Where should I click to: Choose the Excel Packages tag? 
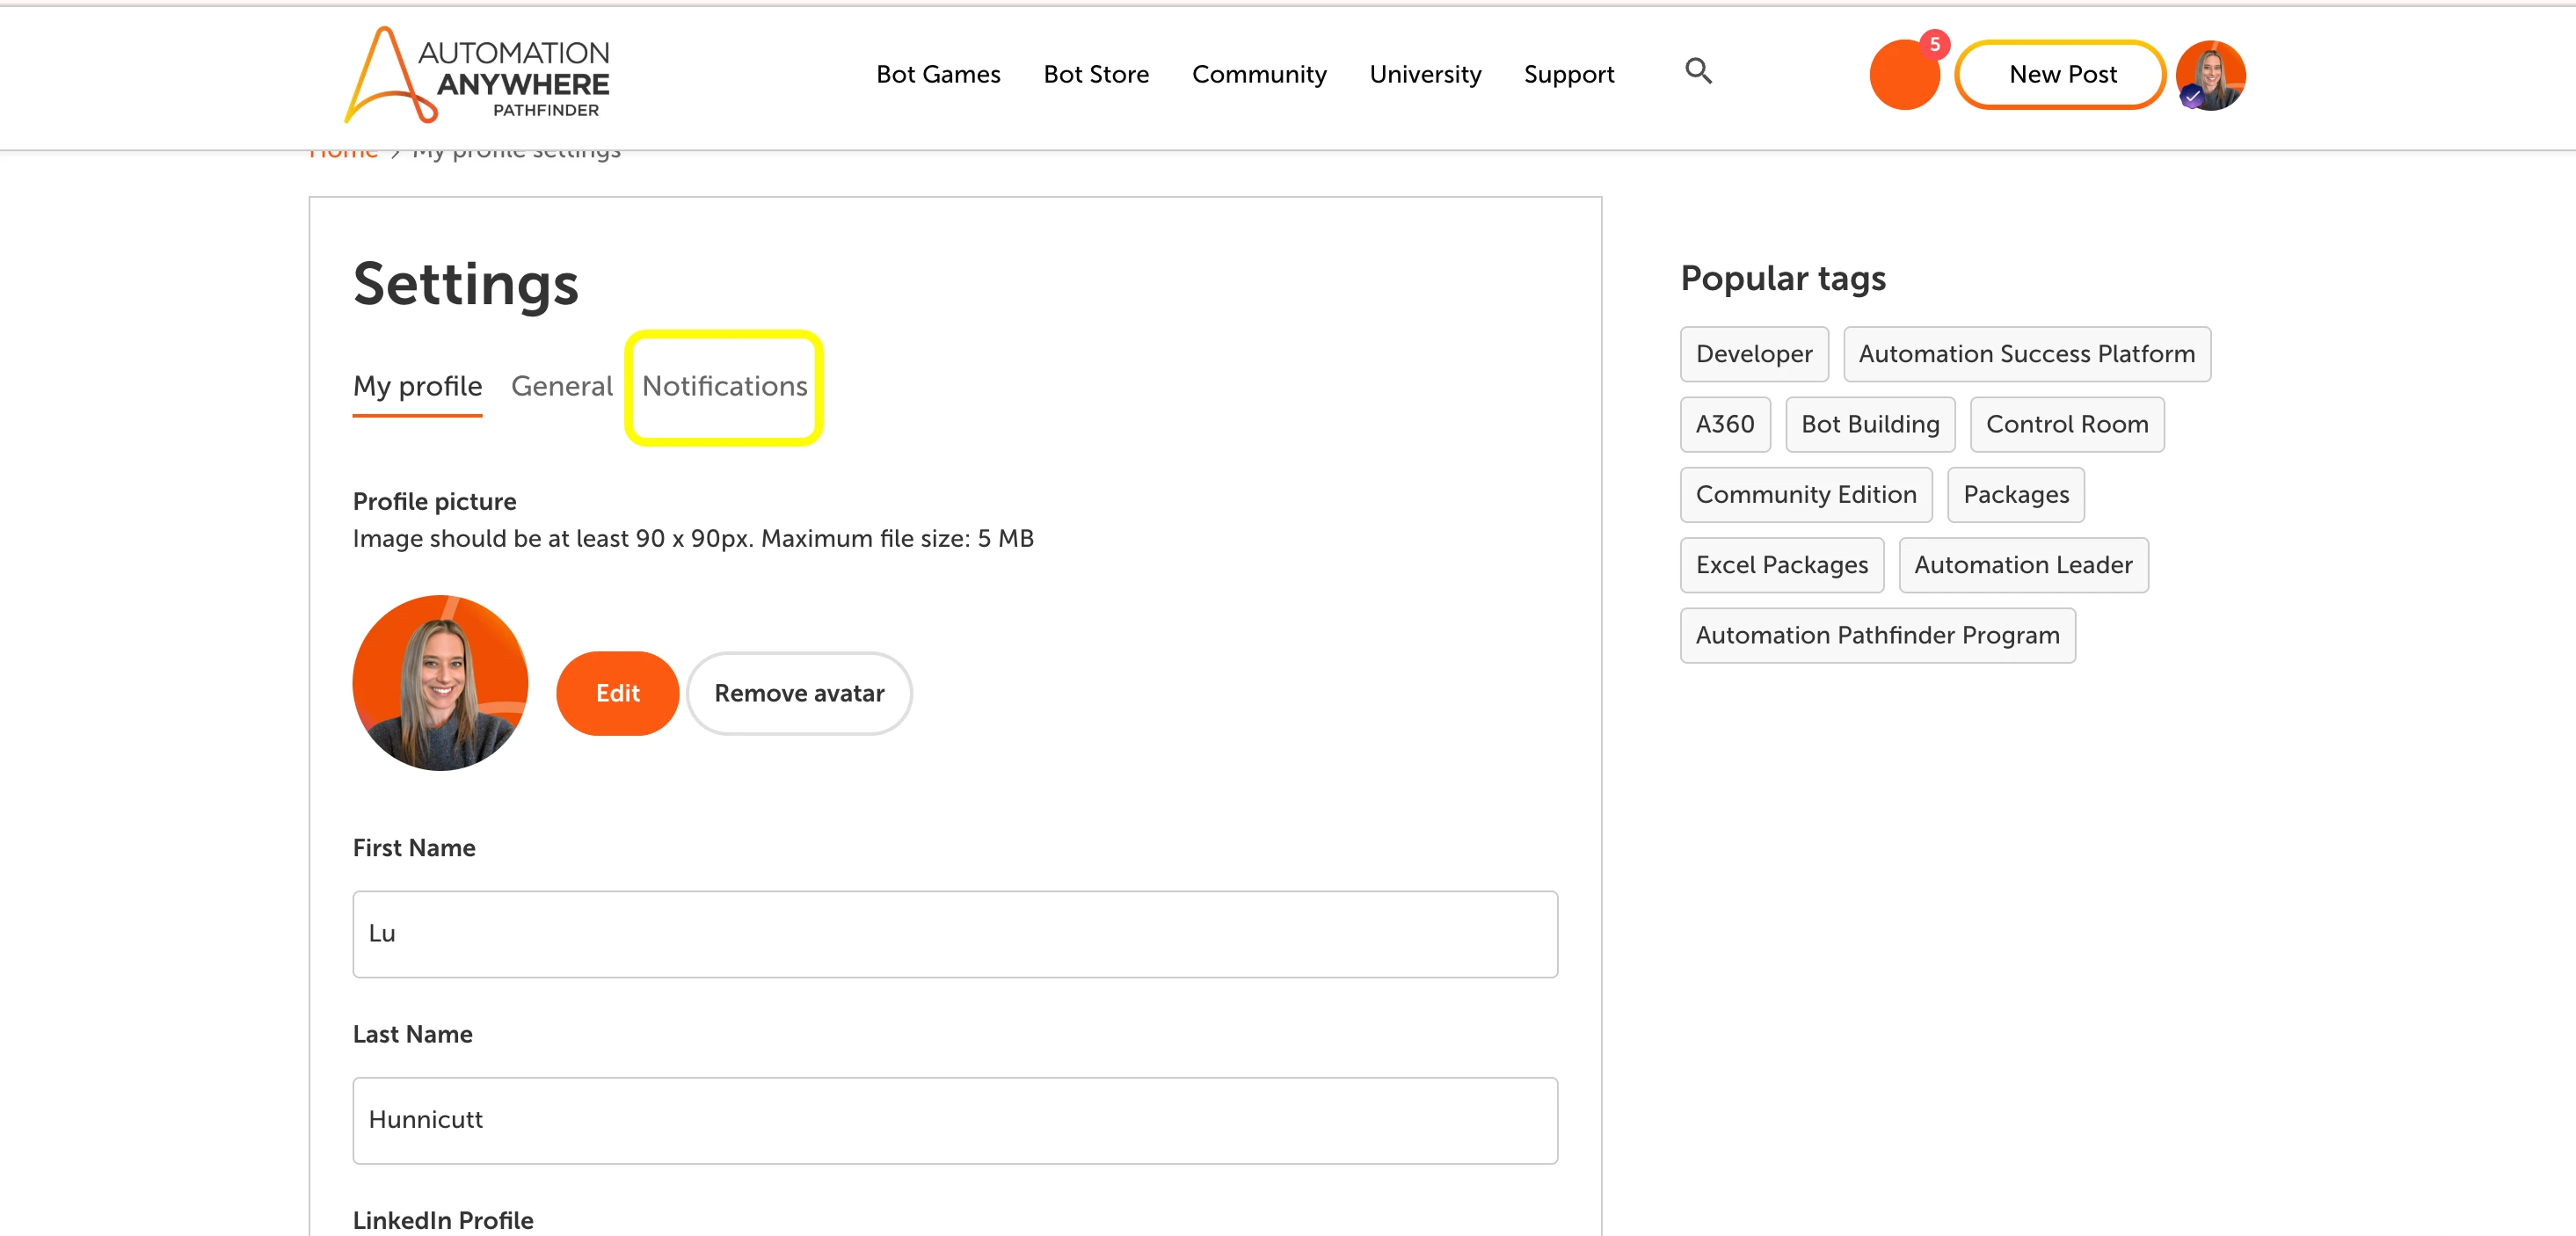1781,565
